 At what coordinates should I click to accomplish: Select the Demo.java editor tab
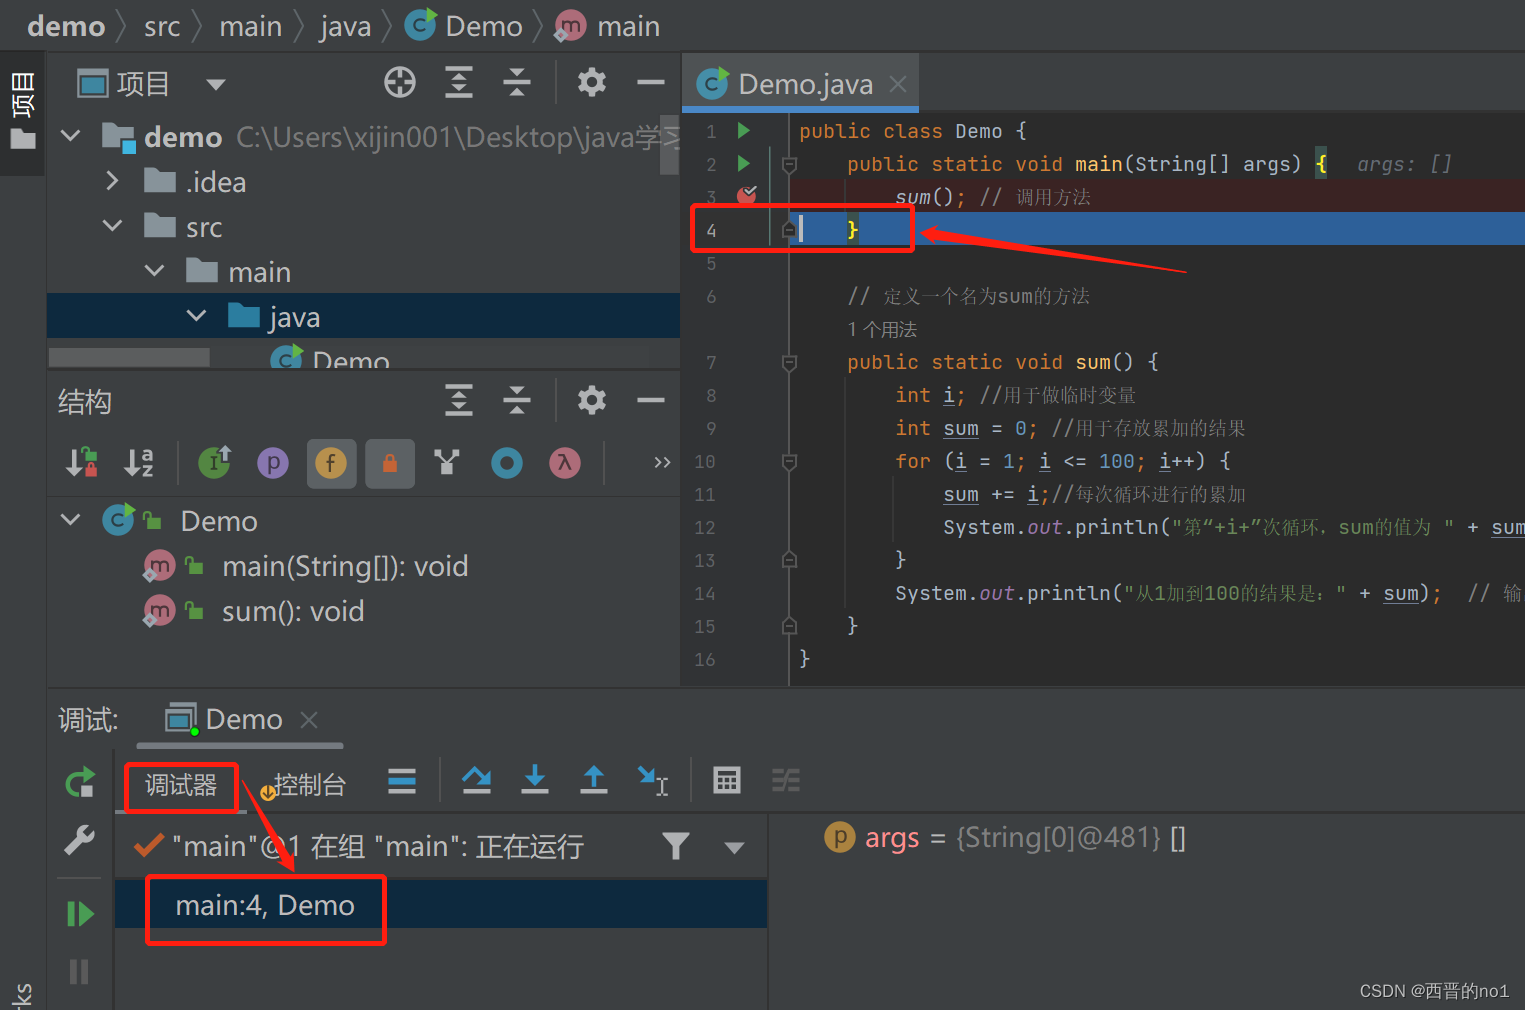[800, 84]
